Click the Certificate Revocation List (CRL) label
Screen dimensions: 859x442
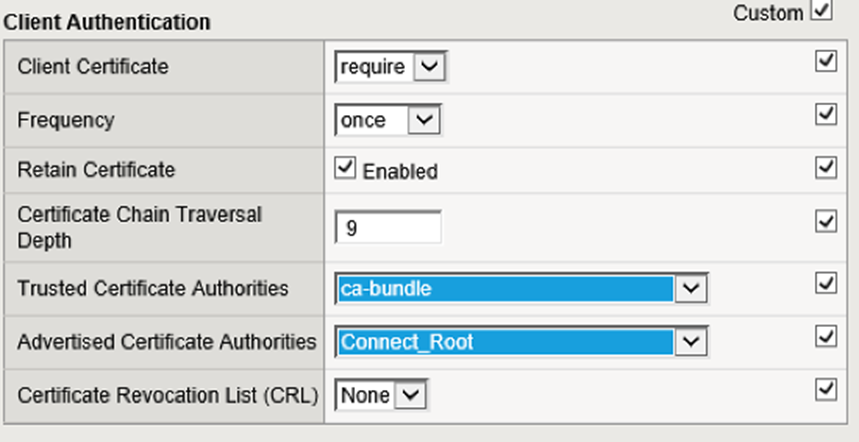click(167, 395)
